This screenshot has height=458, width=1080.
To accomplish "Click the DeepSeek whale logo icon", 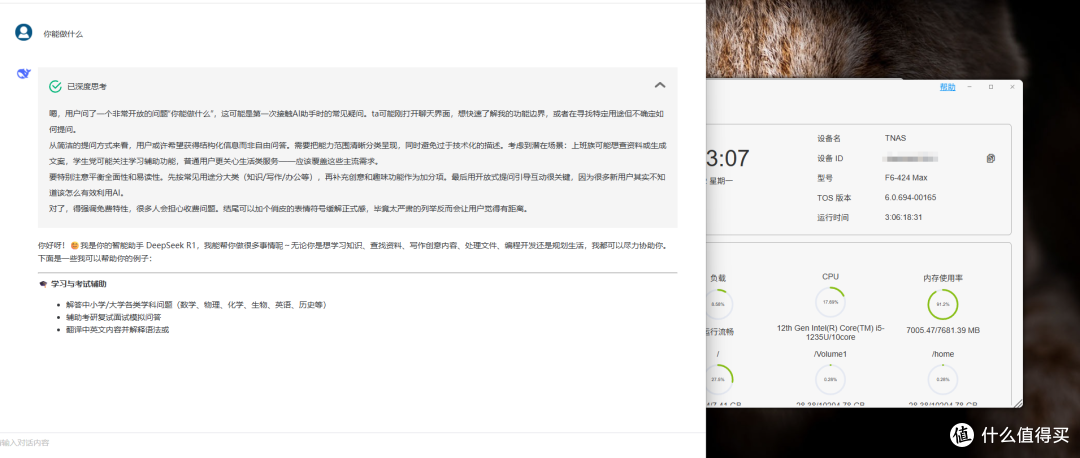I will [24, 74].
